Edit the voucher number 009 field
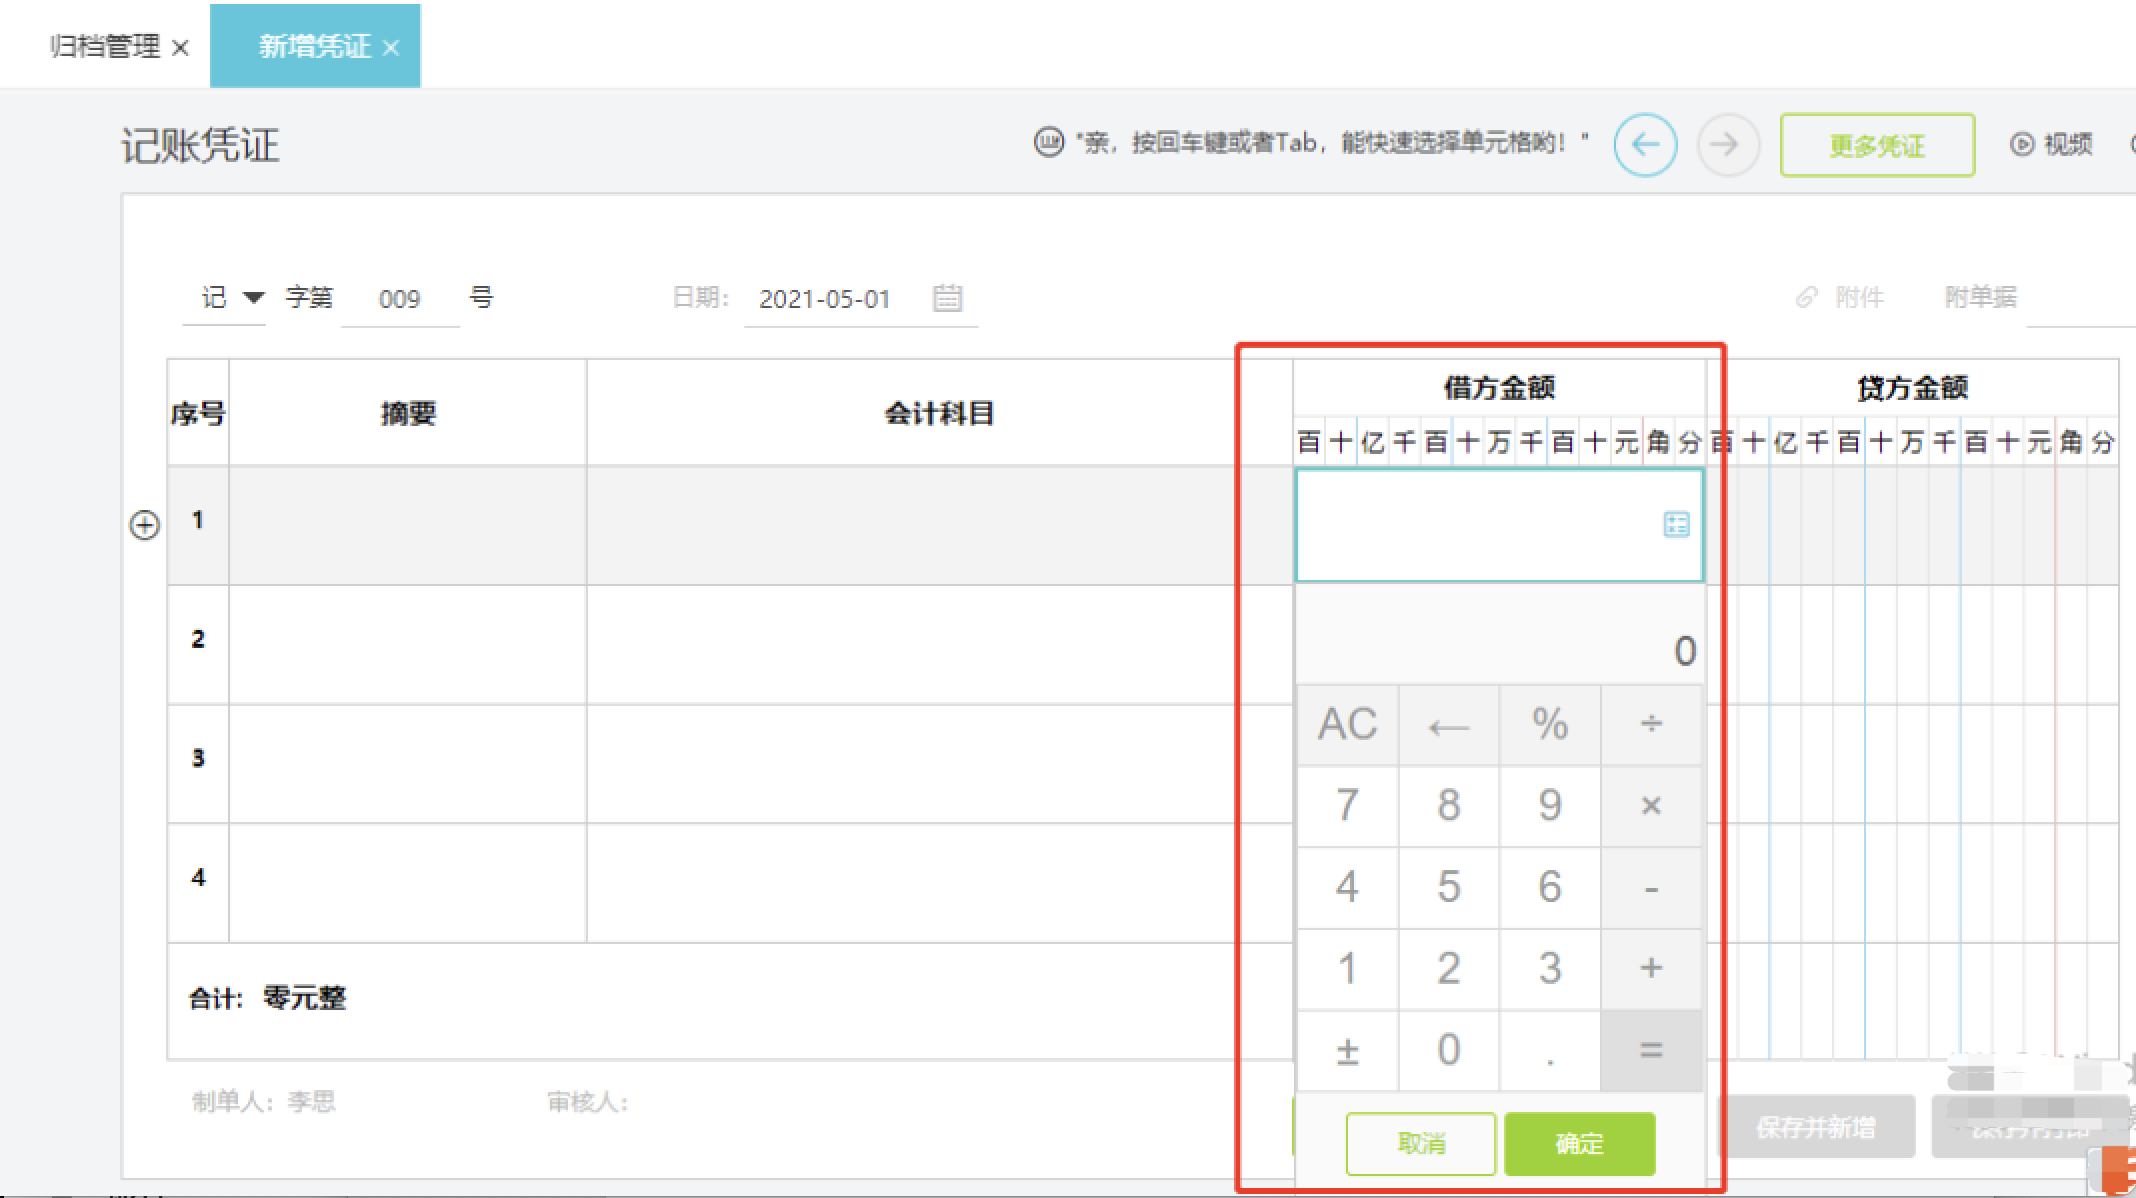The width and height of the screenshot is (2136, 1198). pos(399,299)
